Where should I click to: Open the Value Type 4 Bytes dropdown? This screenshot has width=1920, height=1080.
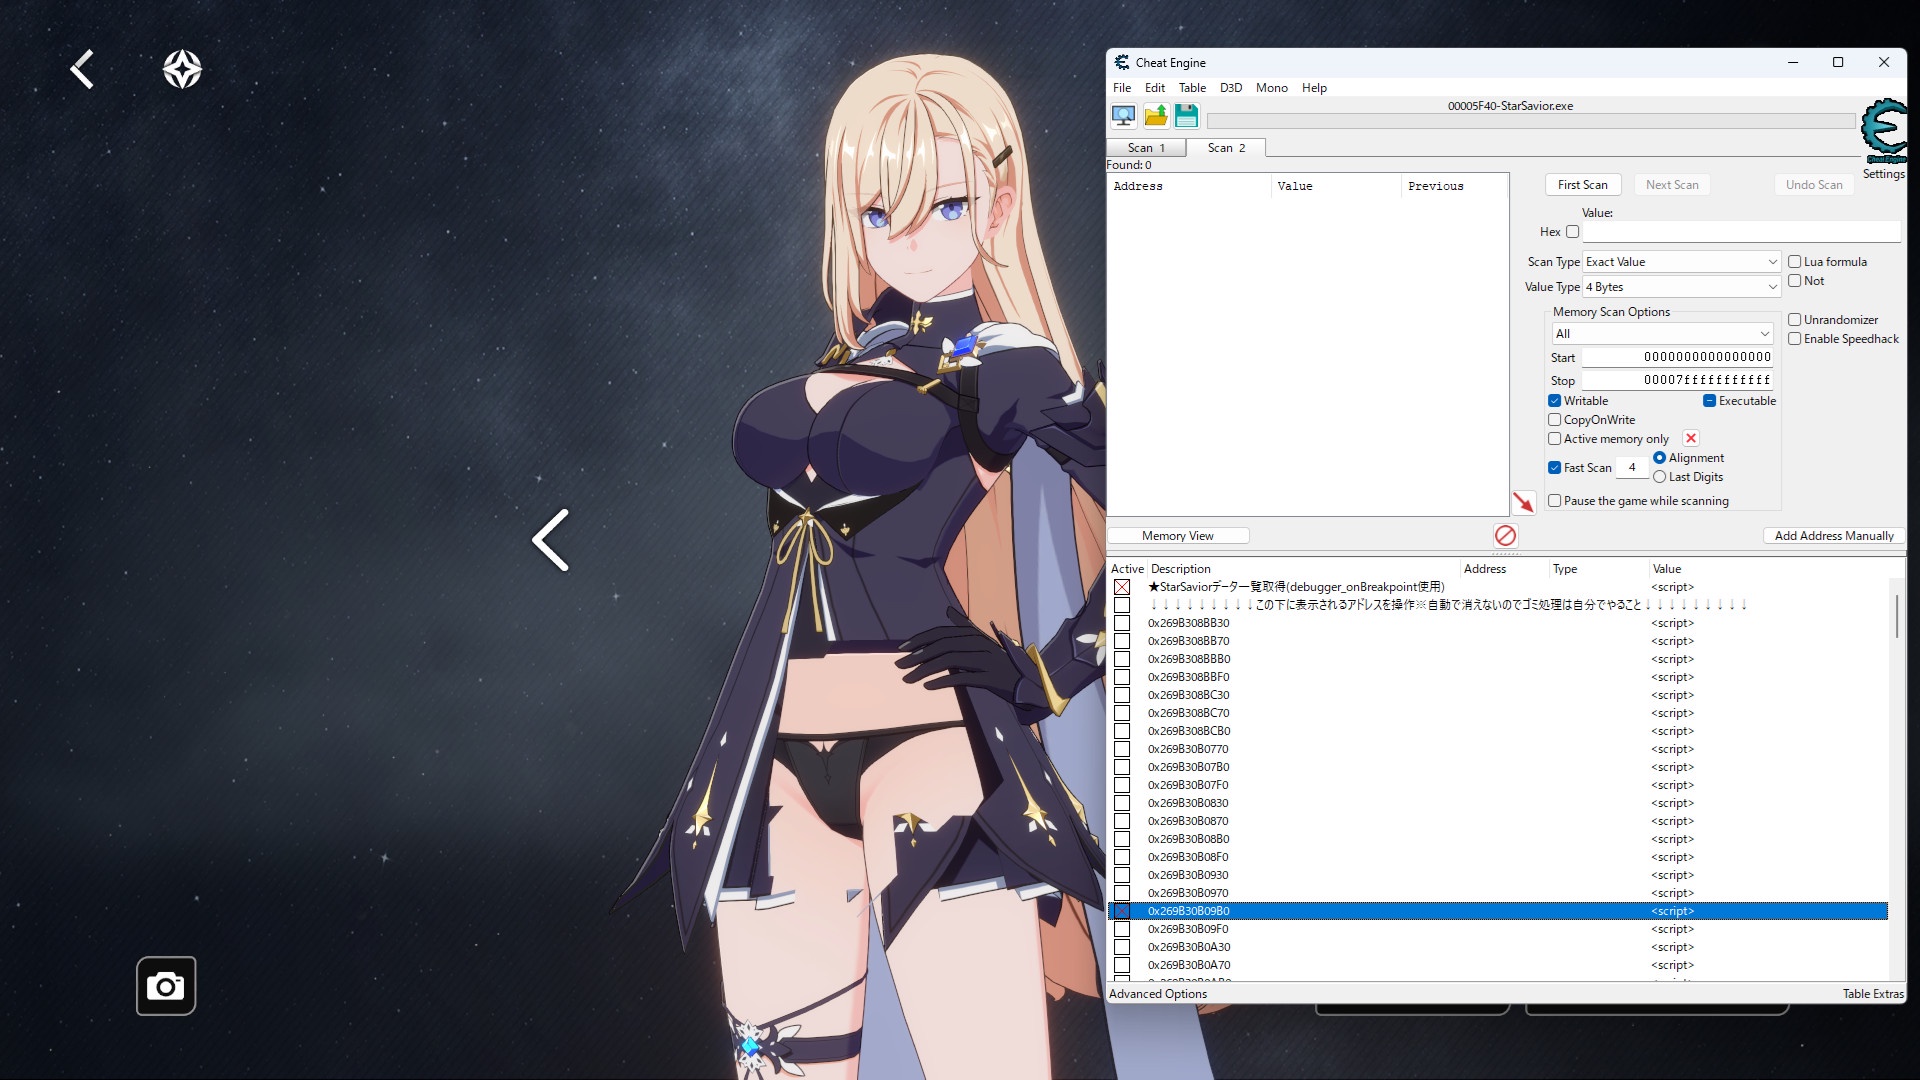1681,287
